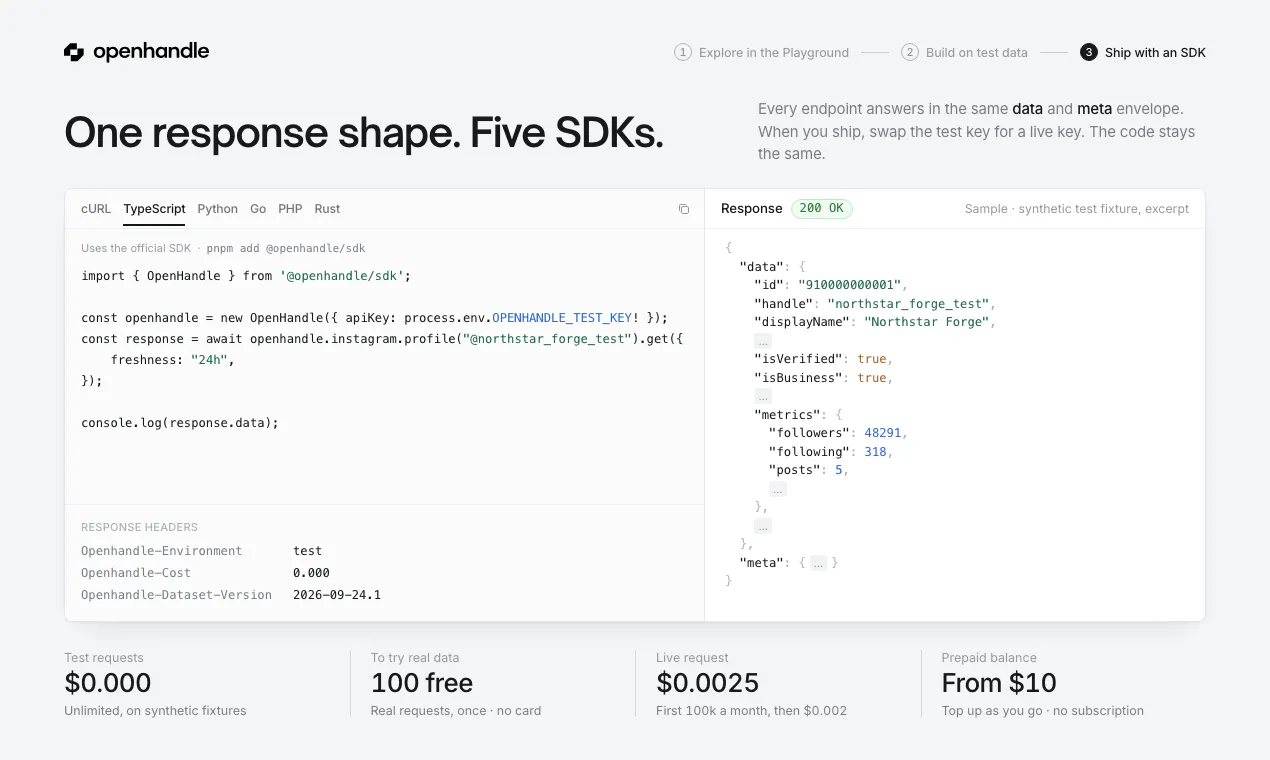1270x760 pixels.
Task: Switch to the PHP tab
Action: [290, 209]
